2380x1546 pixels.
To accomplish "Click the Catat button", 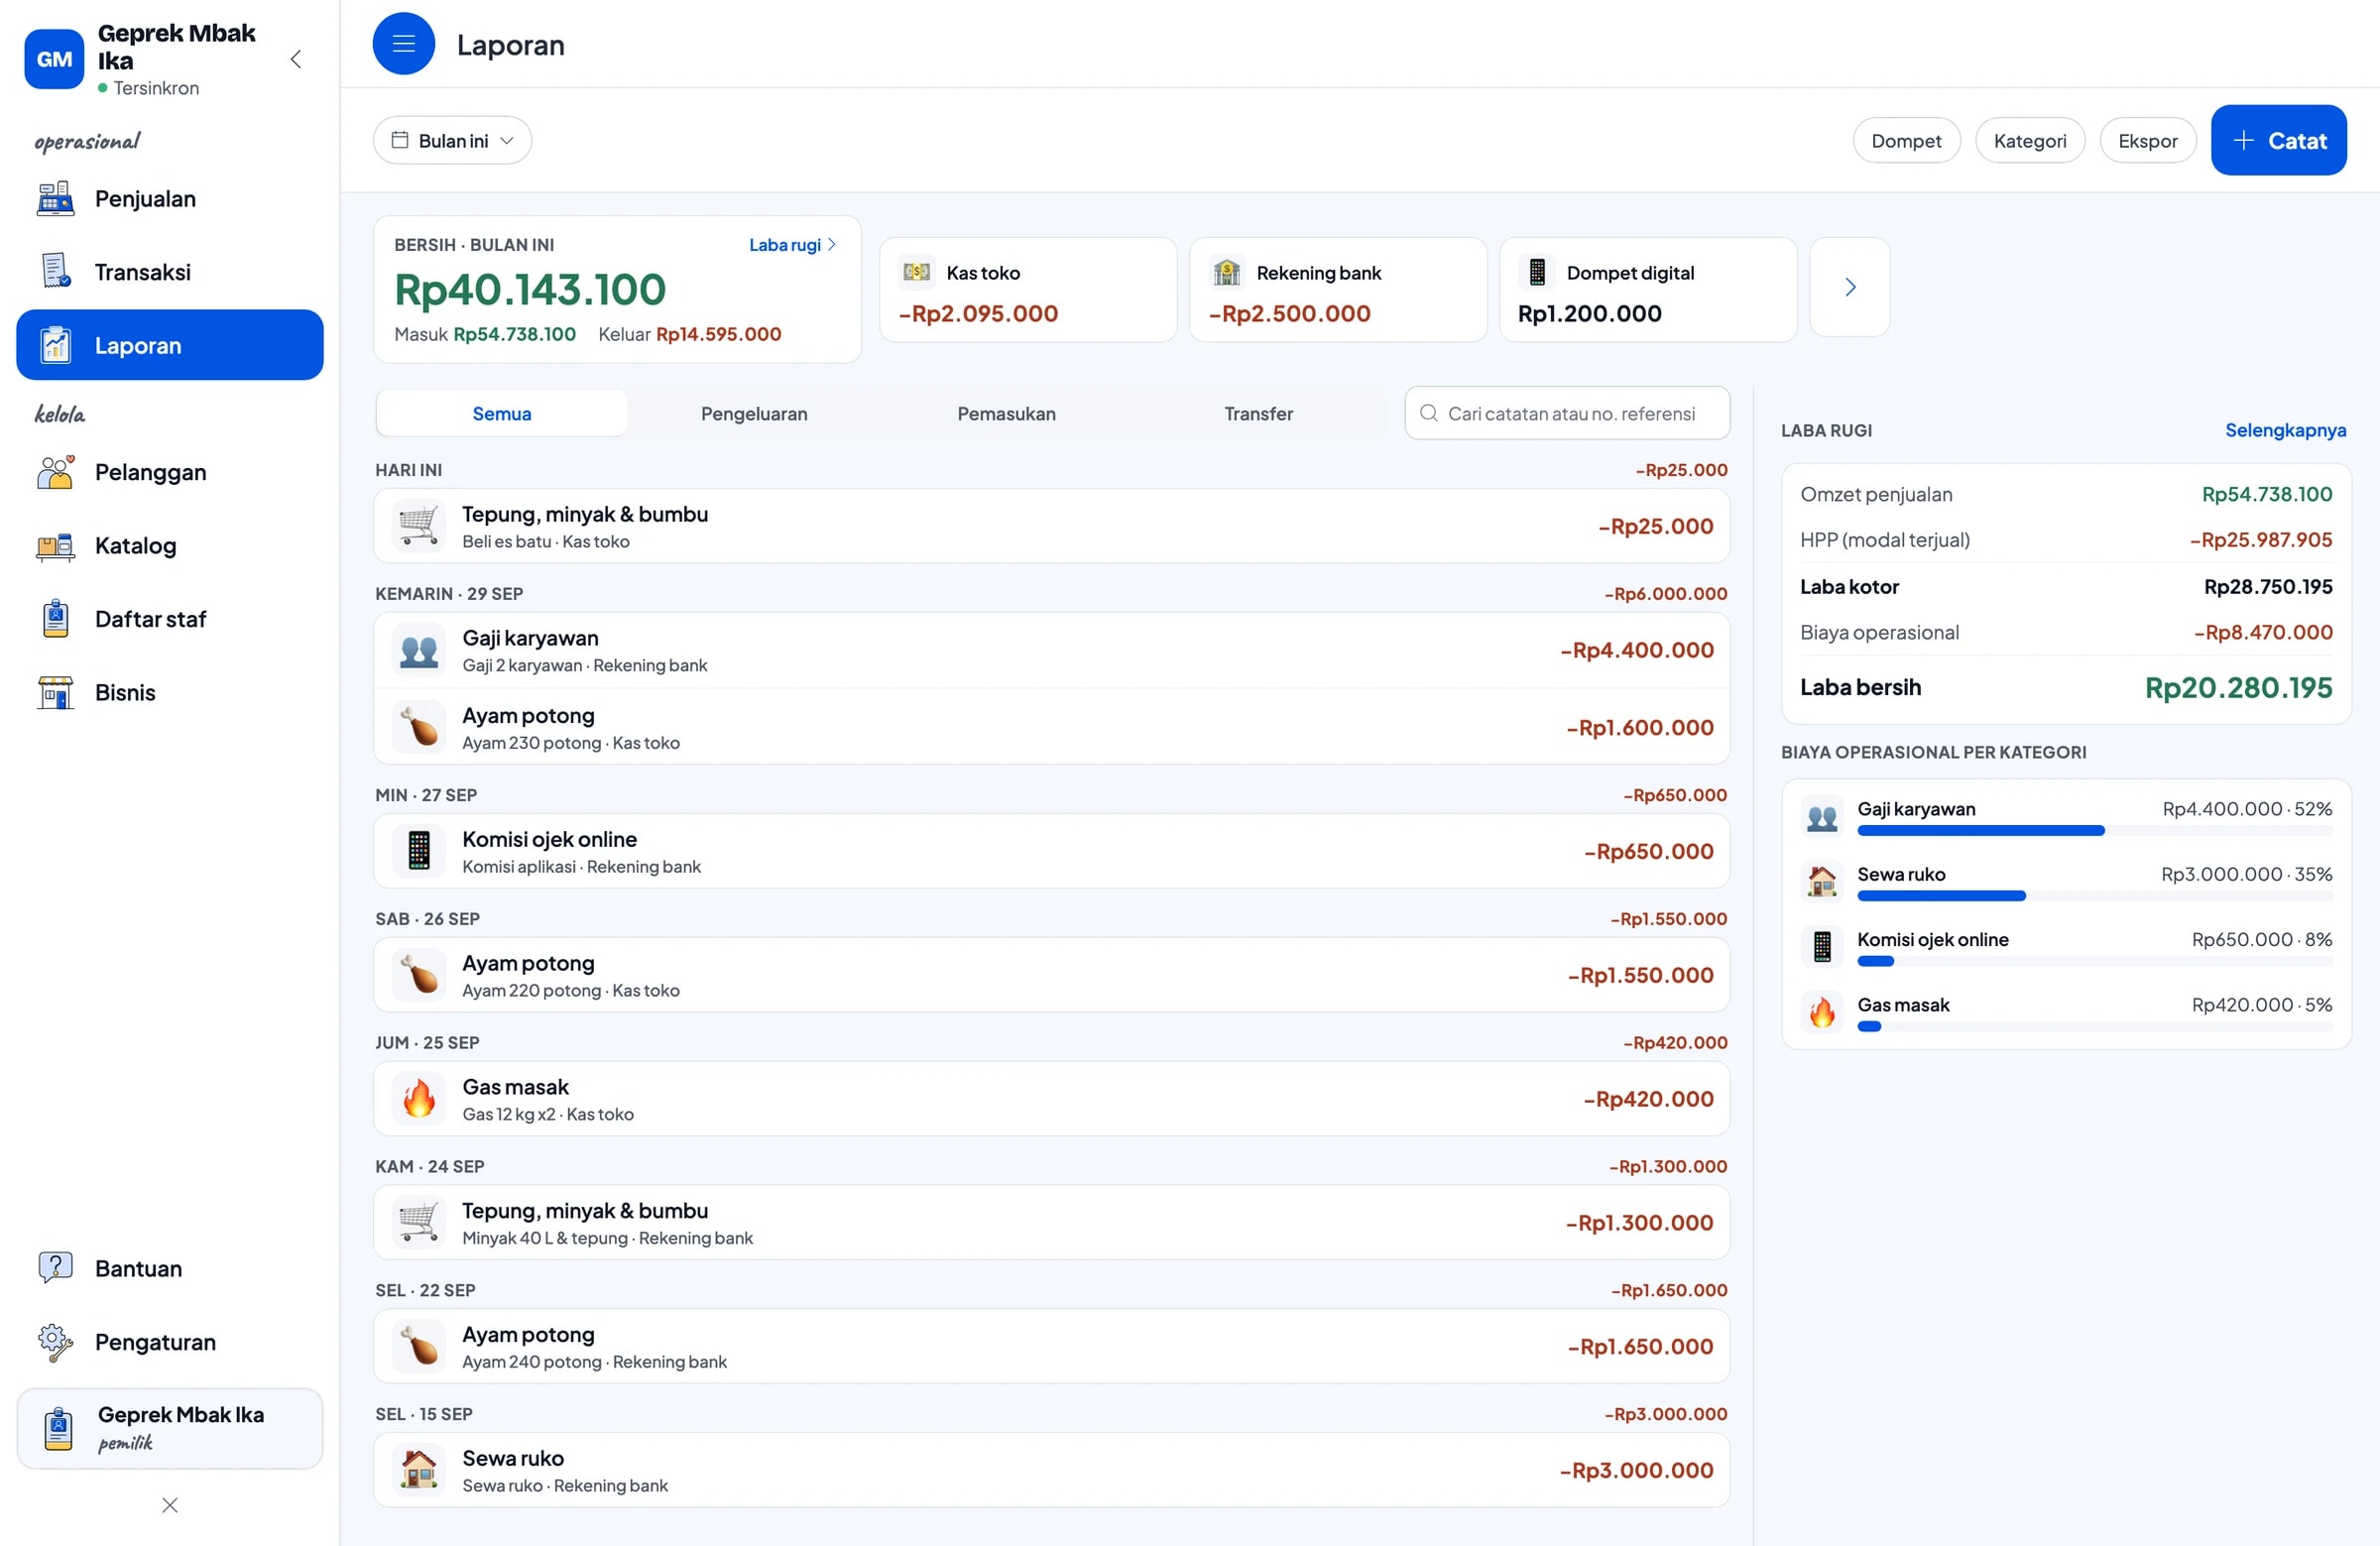I will click(2278, 141).
